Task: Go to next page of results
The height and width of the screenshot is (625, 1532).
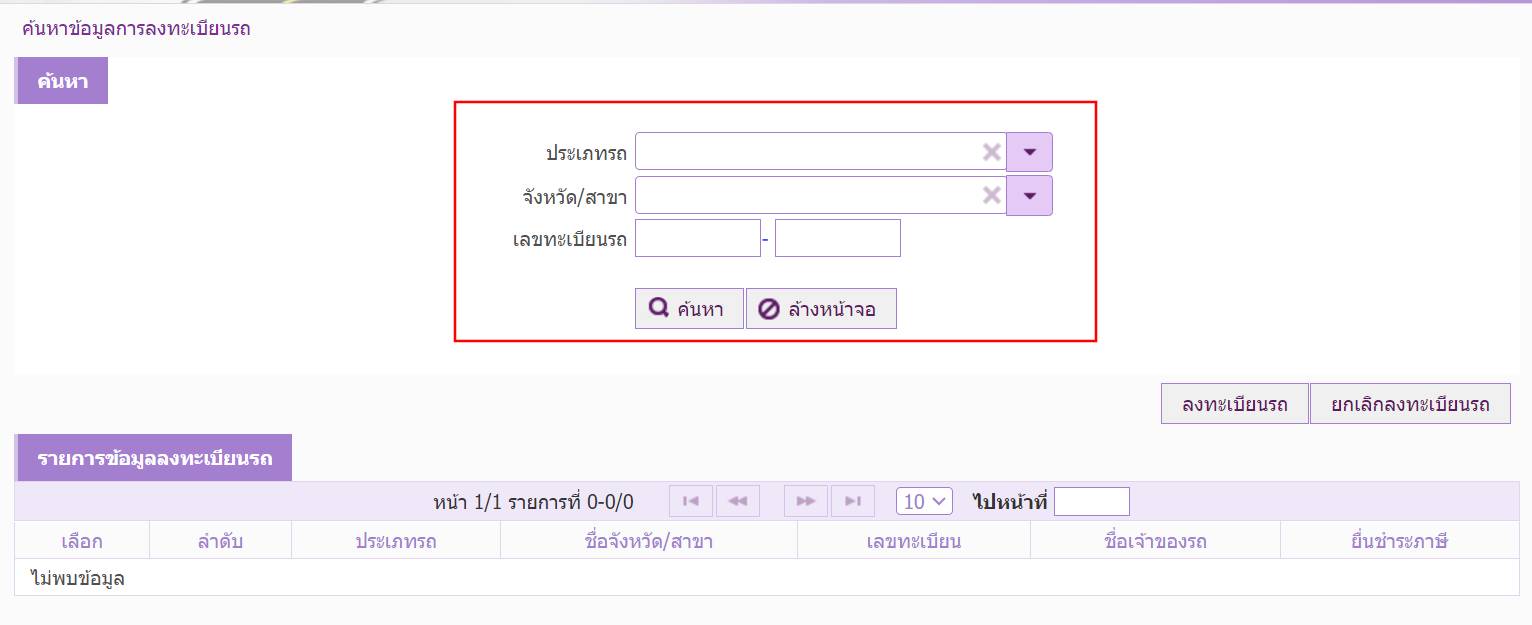Action: pyautogui.click(x=806, y=501)
